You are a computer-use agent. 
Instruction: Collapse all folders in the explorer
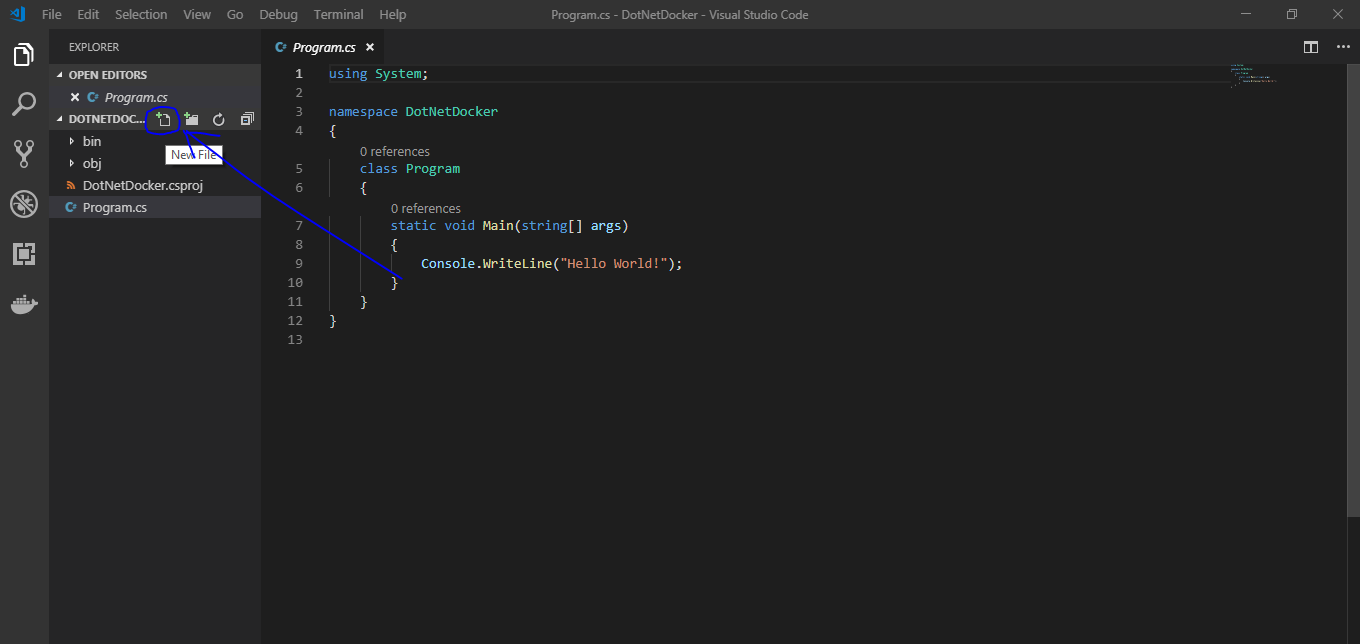[x=246, y=118]
